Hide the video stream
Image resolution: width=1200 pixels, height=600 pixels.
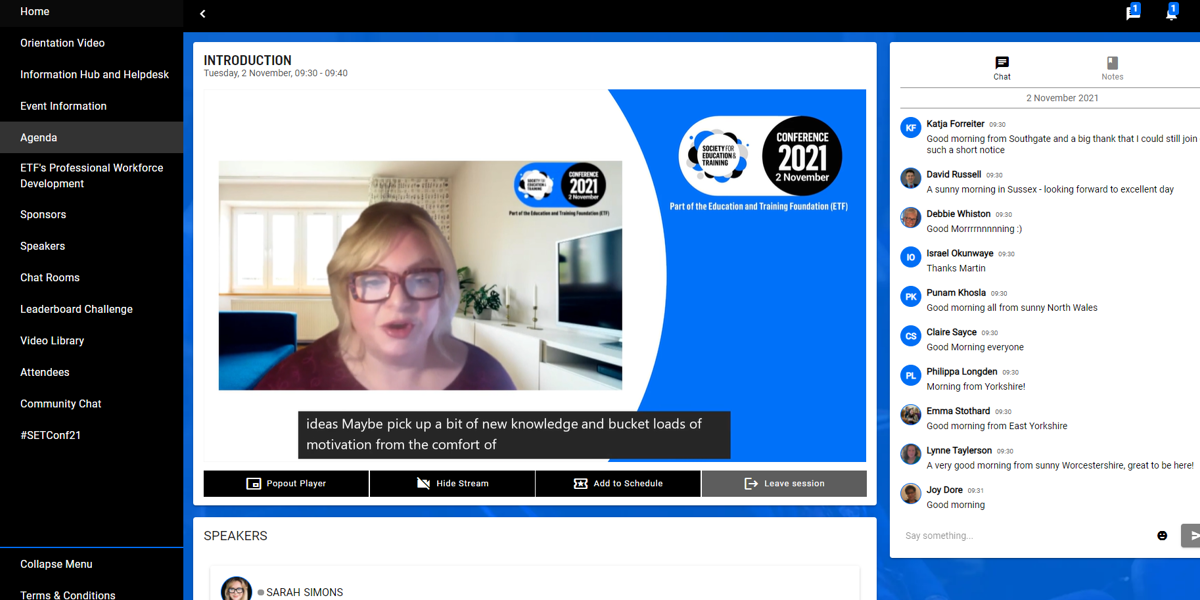coord(452,484)
